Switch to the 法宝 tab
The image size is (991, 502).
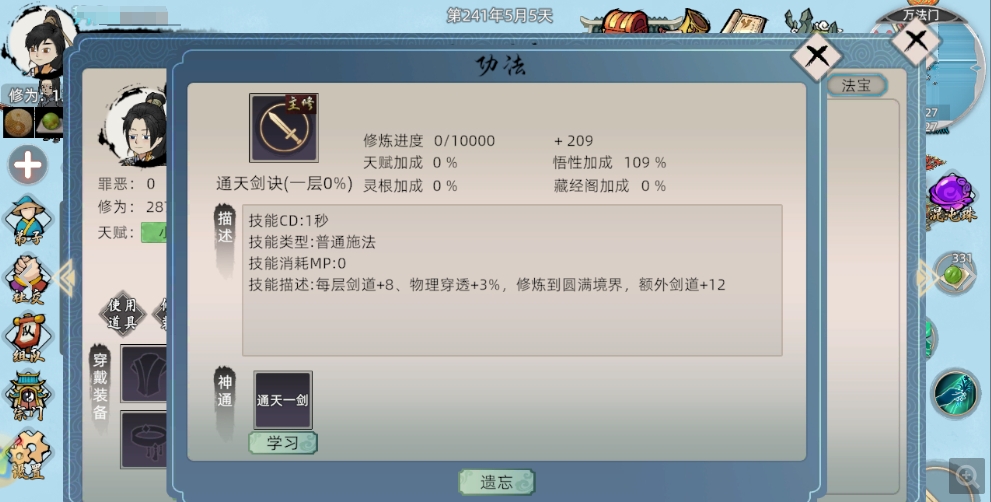click(856, 85)
